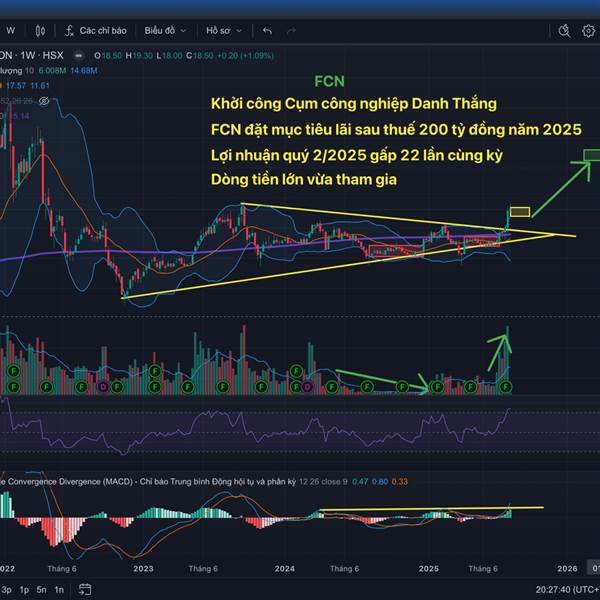600x600 pixels.
Task: Click the upper F marker just after 2023
Action: click(x=155, y=371)
